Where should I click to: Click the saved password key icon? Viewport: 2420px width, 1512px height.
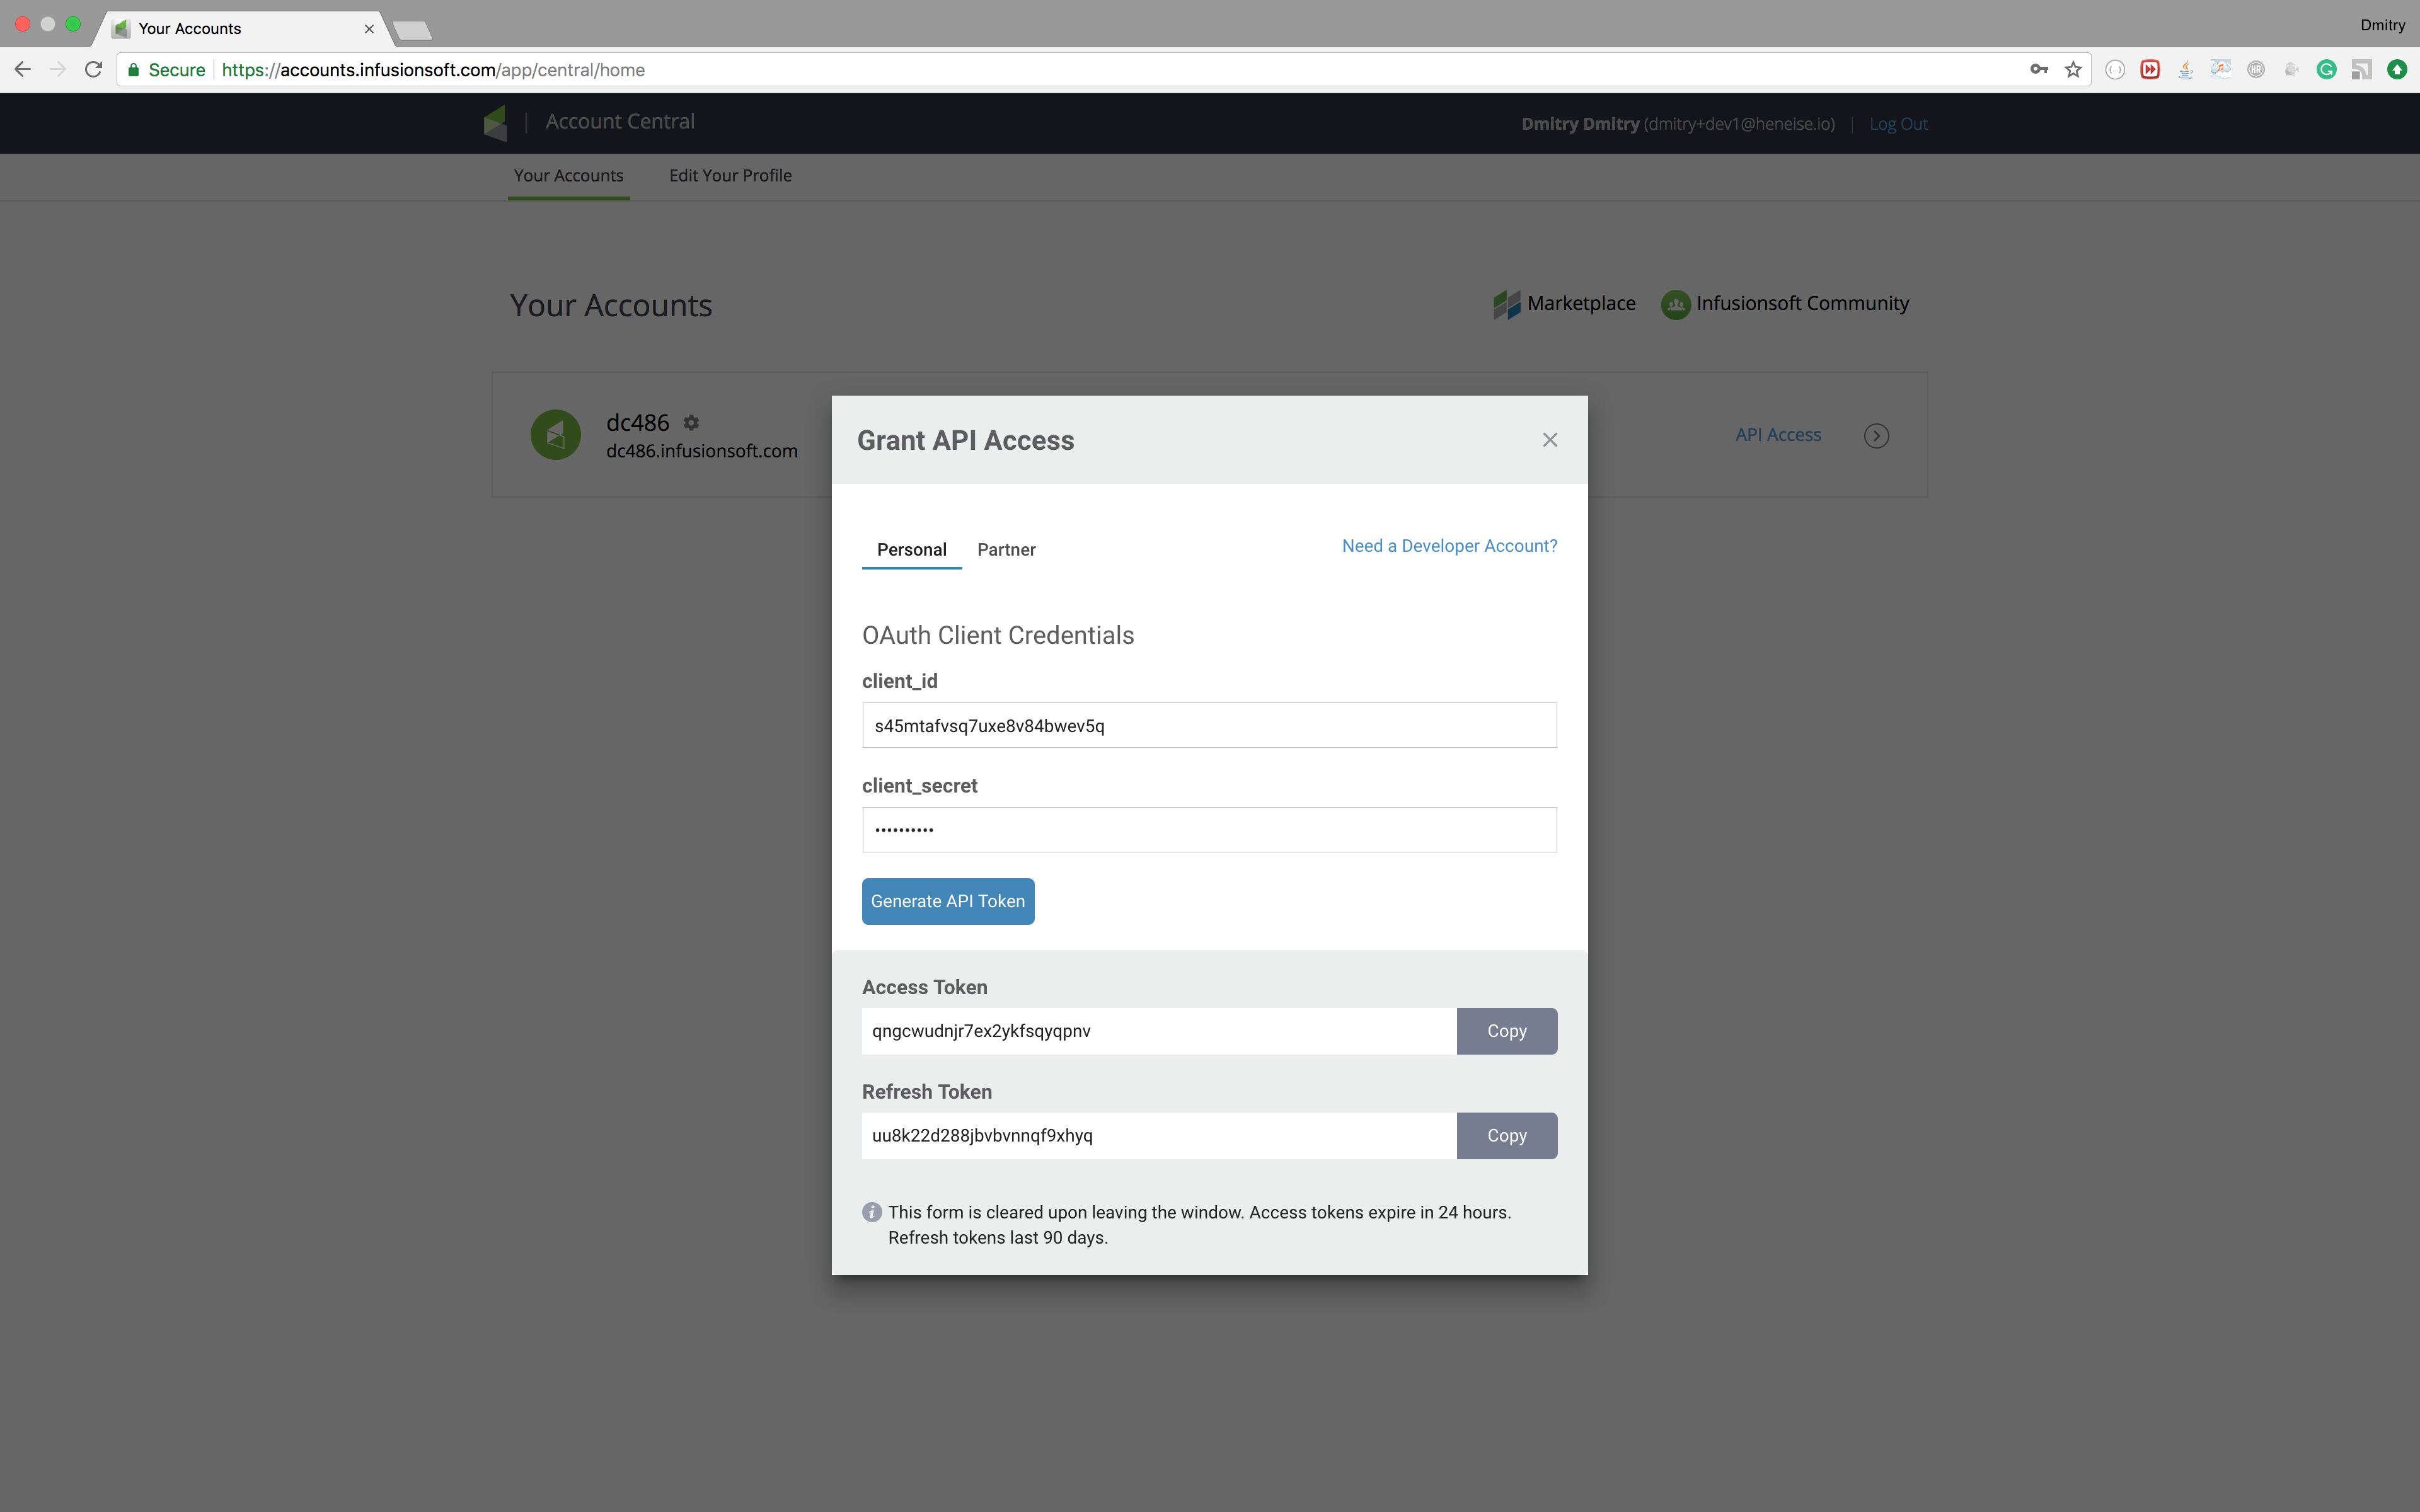coord(2039,70)
